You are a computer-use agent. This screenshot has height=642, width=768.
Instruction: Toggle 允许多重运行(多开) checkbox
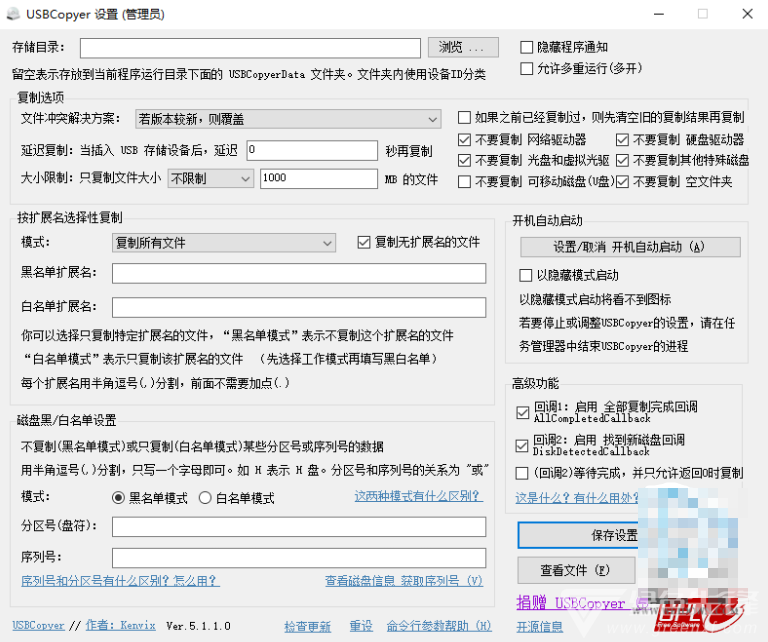tap(526, 68)
